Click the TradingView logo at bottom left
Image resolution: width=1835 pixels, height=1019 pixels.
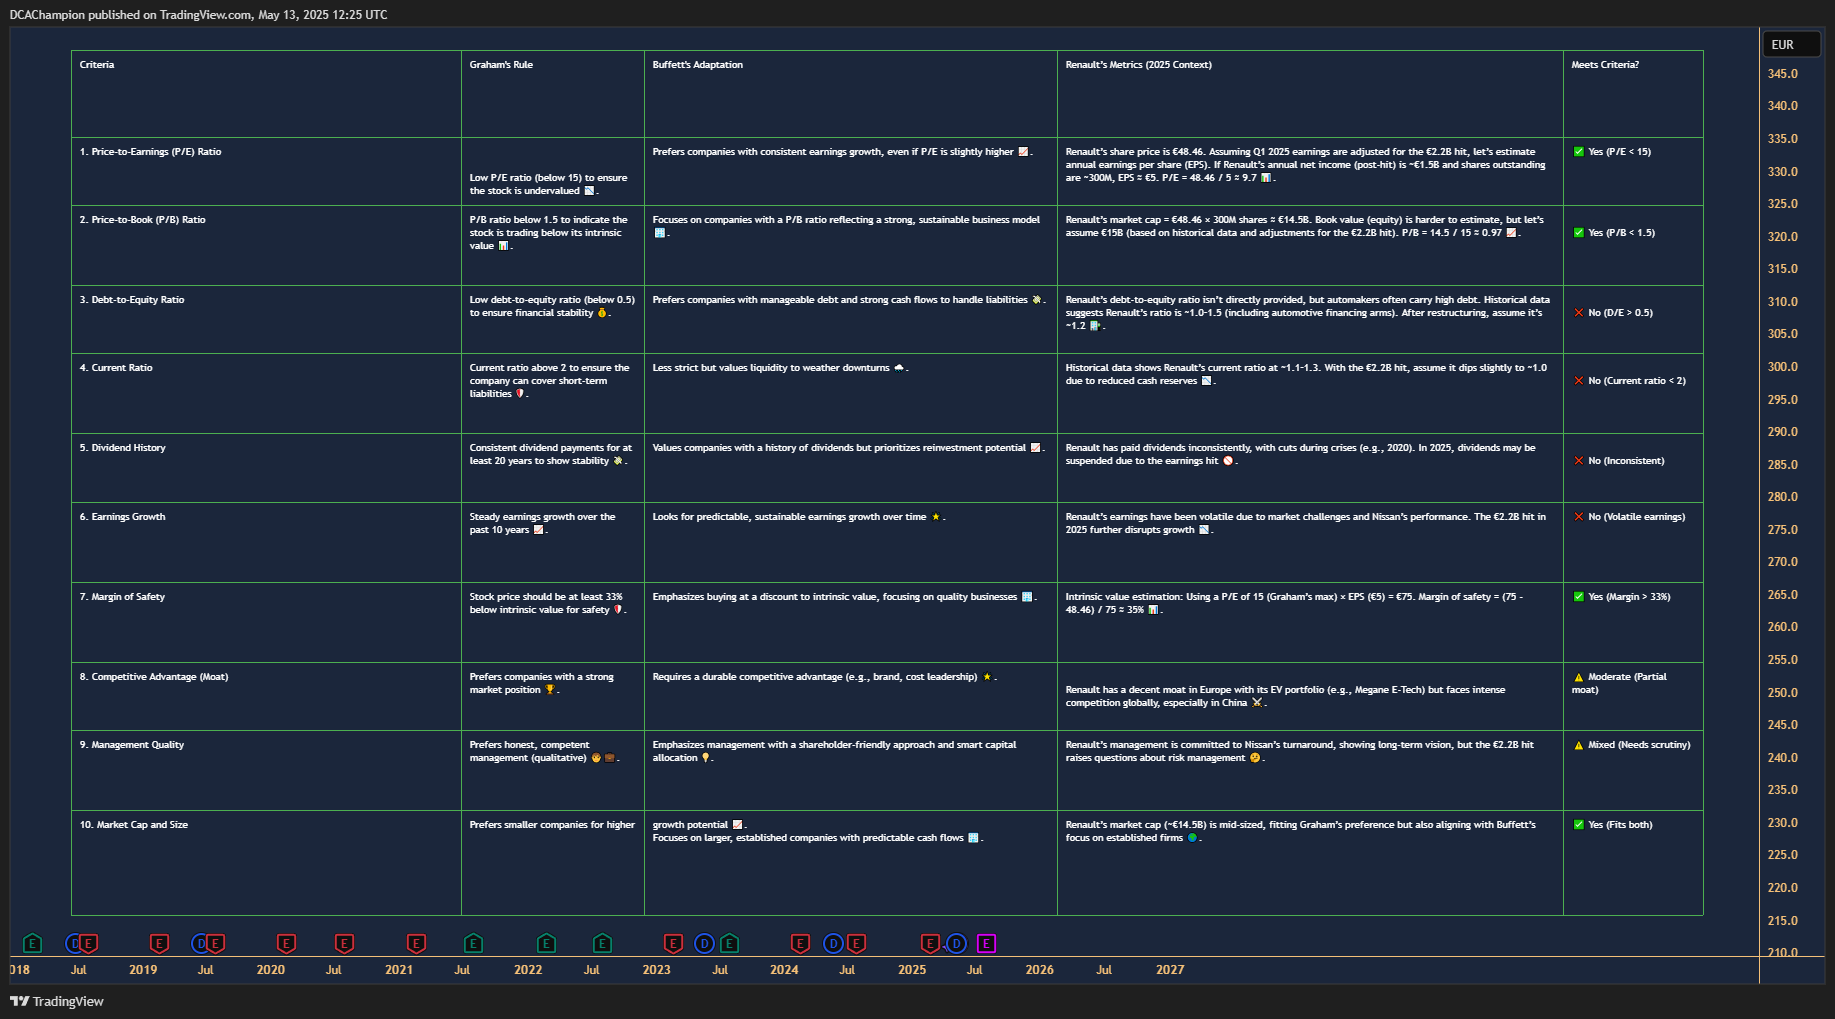coord(57,1001)
